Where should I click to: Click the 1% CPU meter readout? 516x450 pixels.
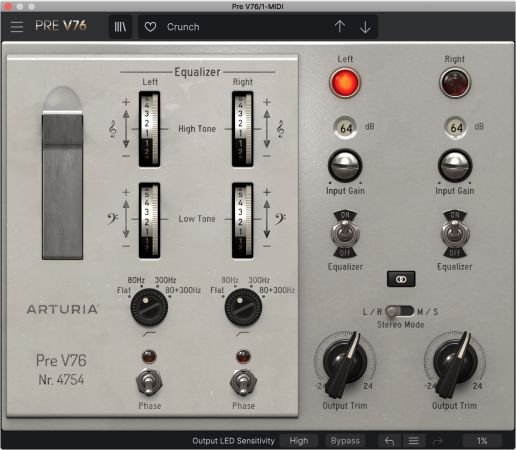[x=482, y=441]
